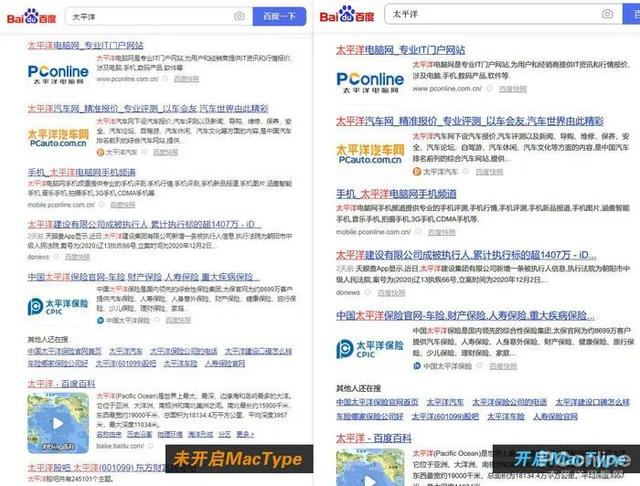Open 太平洋汽车网_精准报价 result on right page
The image size is (640, 486).
(x=470, y=121)
